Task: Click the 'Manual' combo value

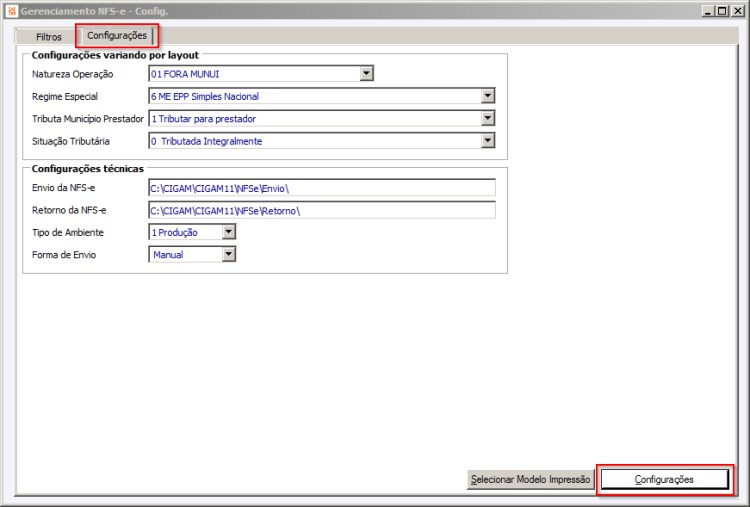Action: pos(168,255)
